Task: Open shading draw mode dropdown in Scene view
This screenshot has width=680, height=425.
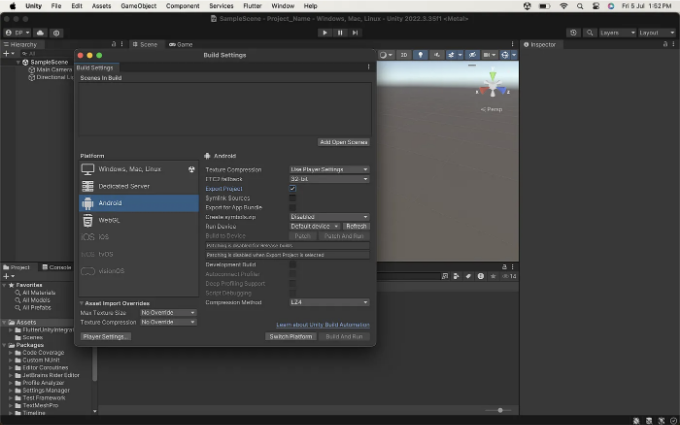Action: tap(386, 55)
